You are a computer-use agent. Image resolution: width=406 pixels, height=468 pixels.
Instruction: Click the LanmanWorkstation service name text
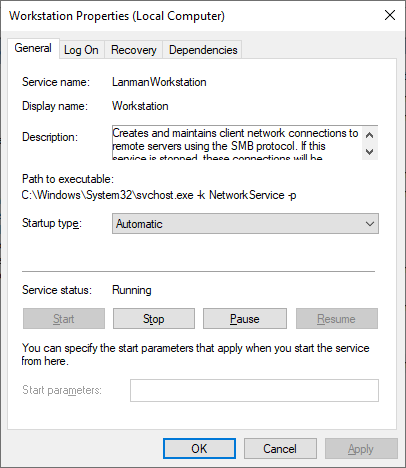coord(159,82)
